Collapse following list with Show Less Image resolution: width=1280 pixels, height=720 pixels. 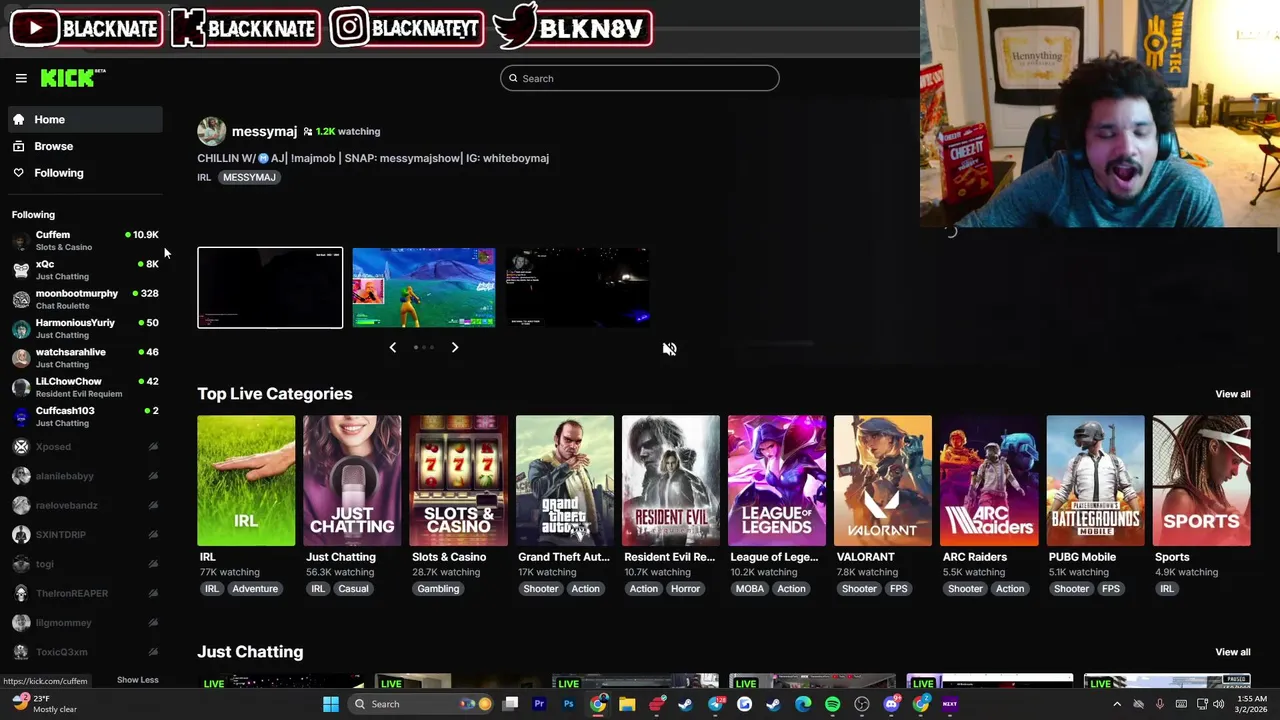pos(137,680)
